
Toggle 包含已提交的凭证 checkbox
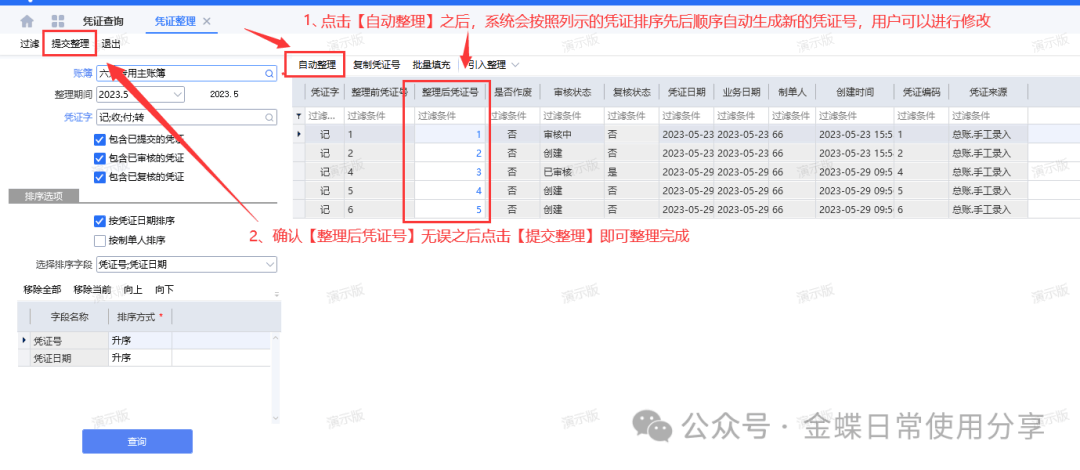click(x=99, y=139)
